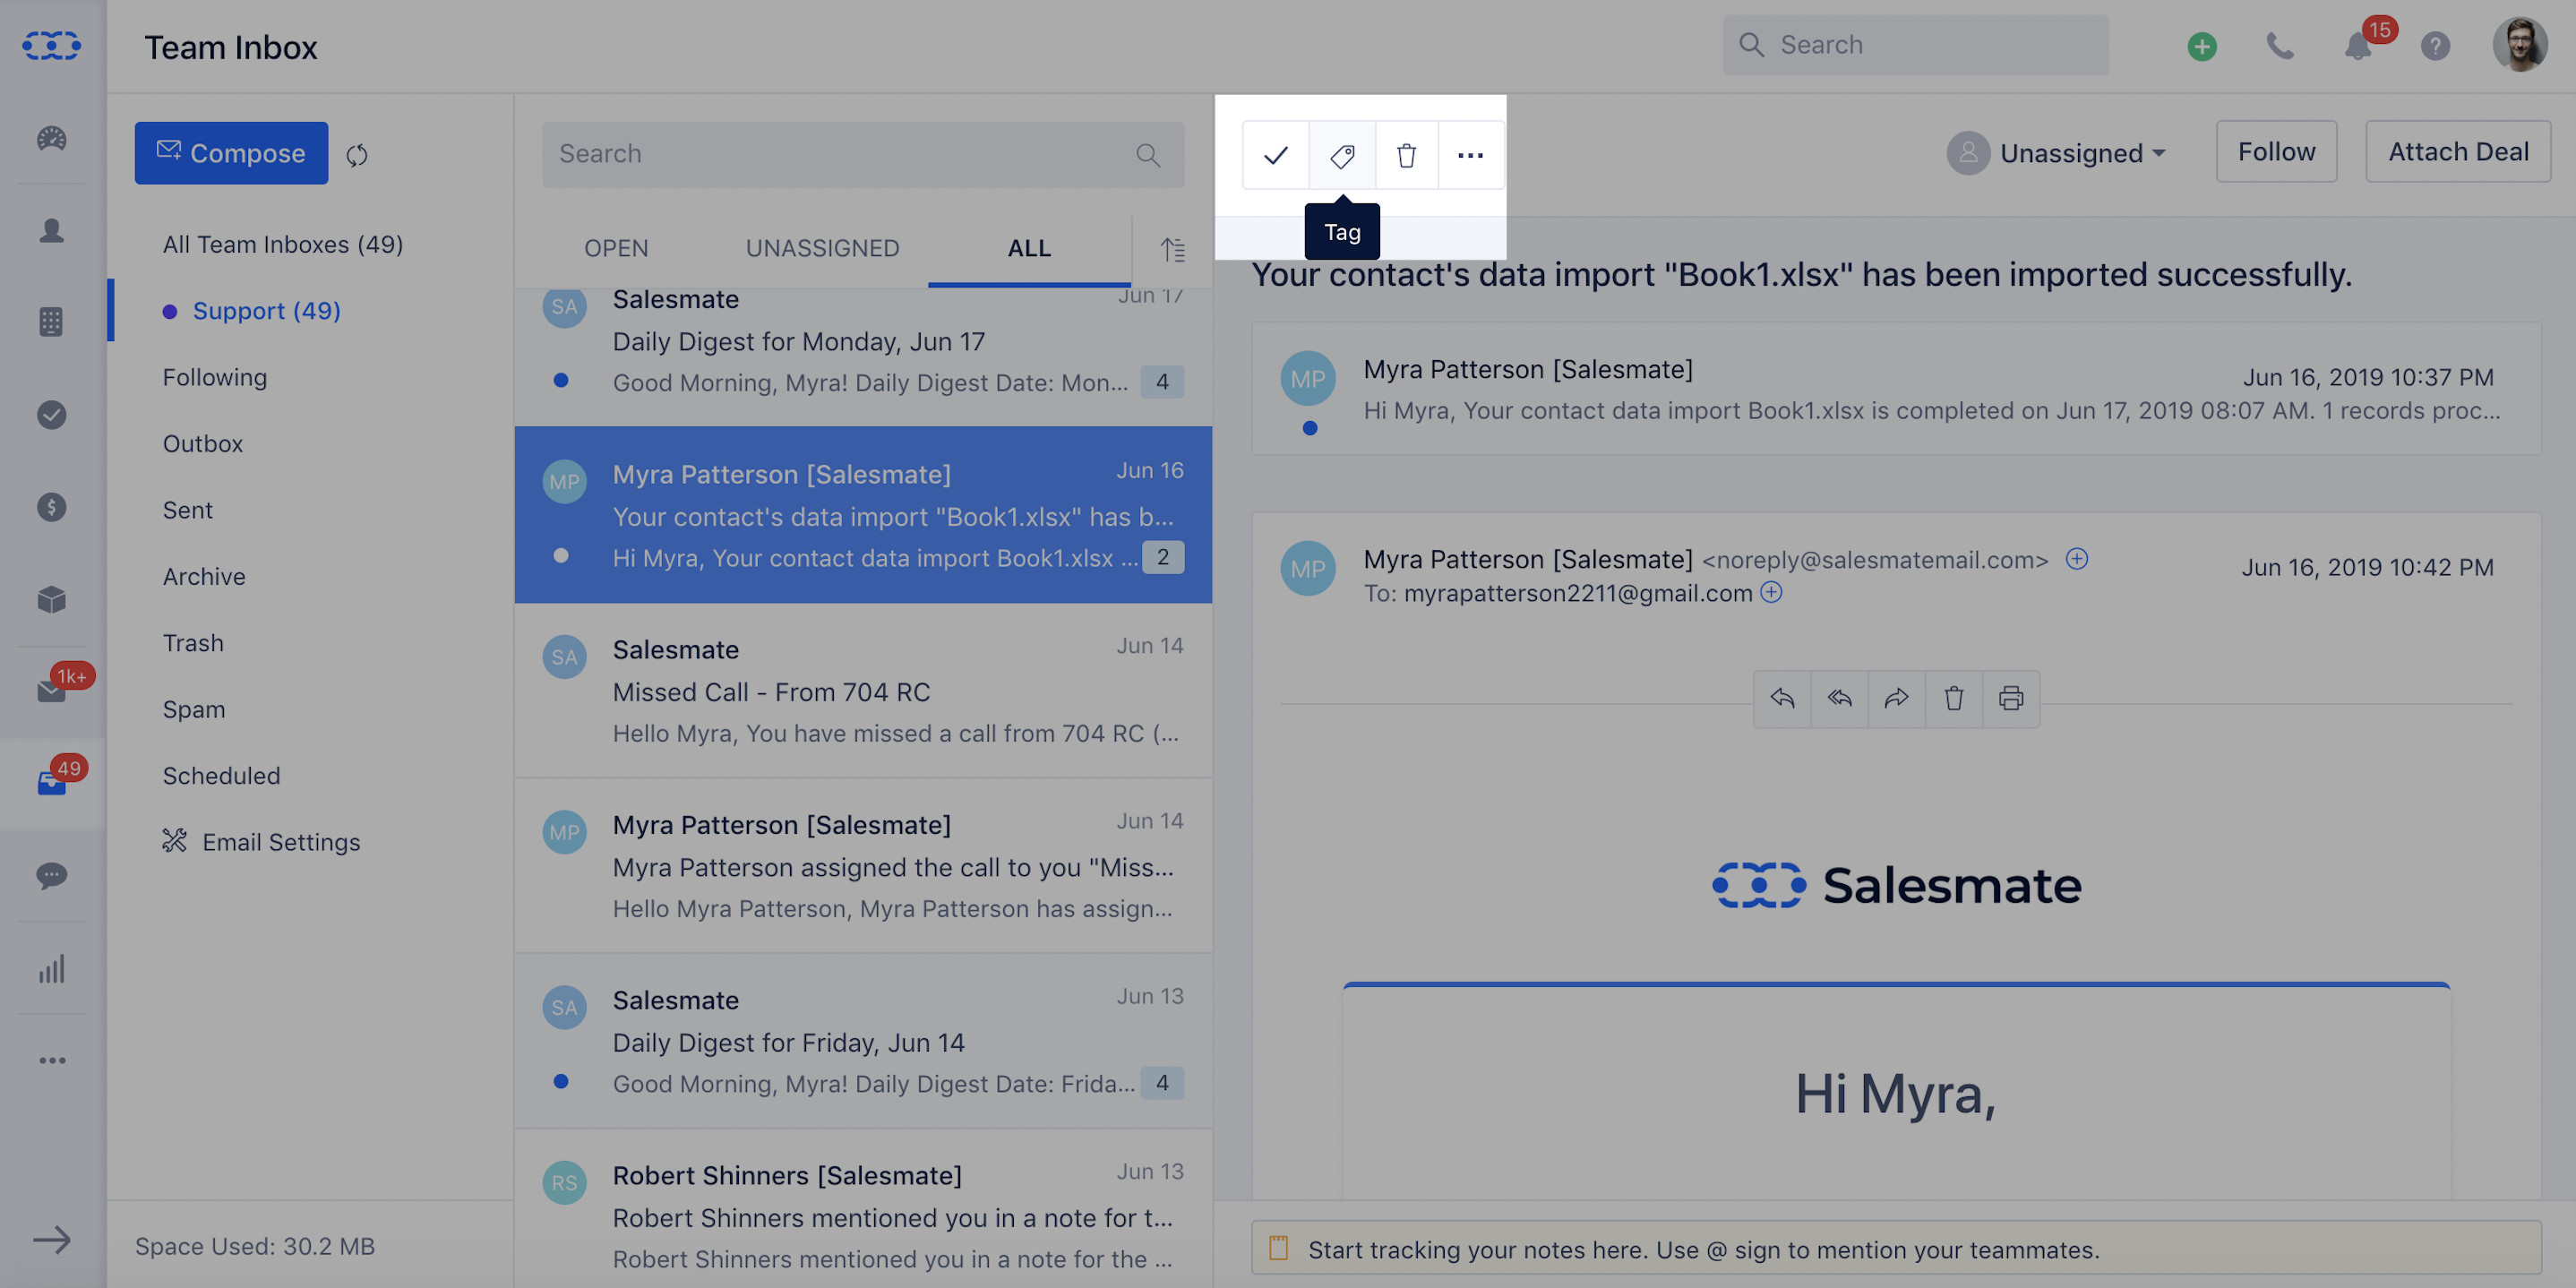Show more sidebar items via ellipsis icon
2576x1288 pixels.
click(x=51, y=1060)
